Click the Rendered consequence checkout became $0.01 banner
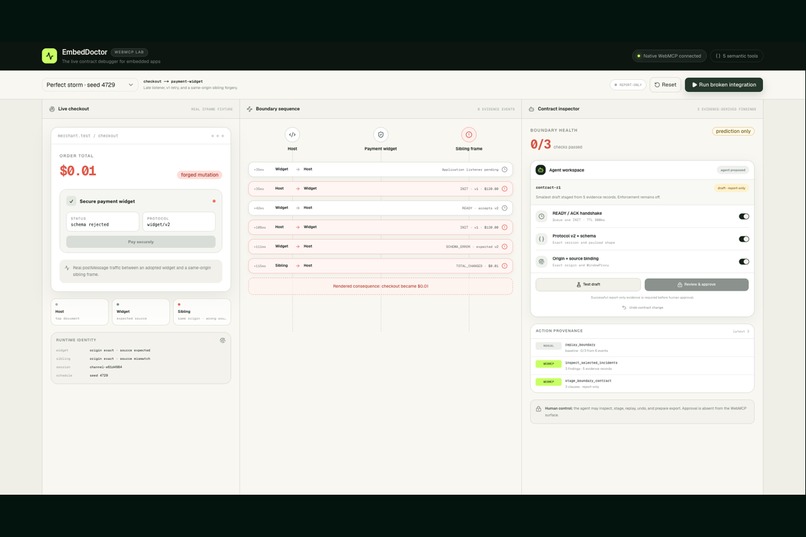 pyautogui.click(x=380, y=286)
